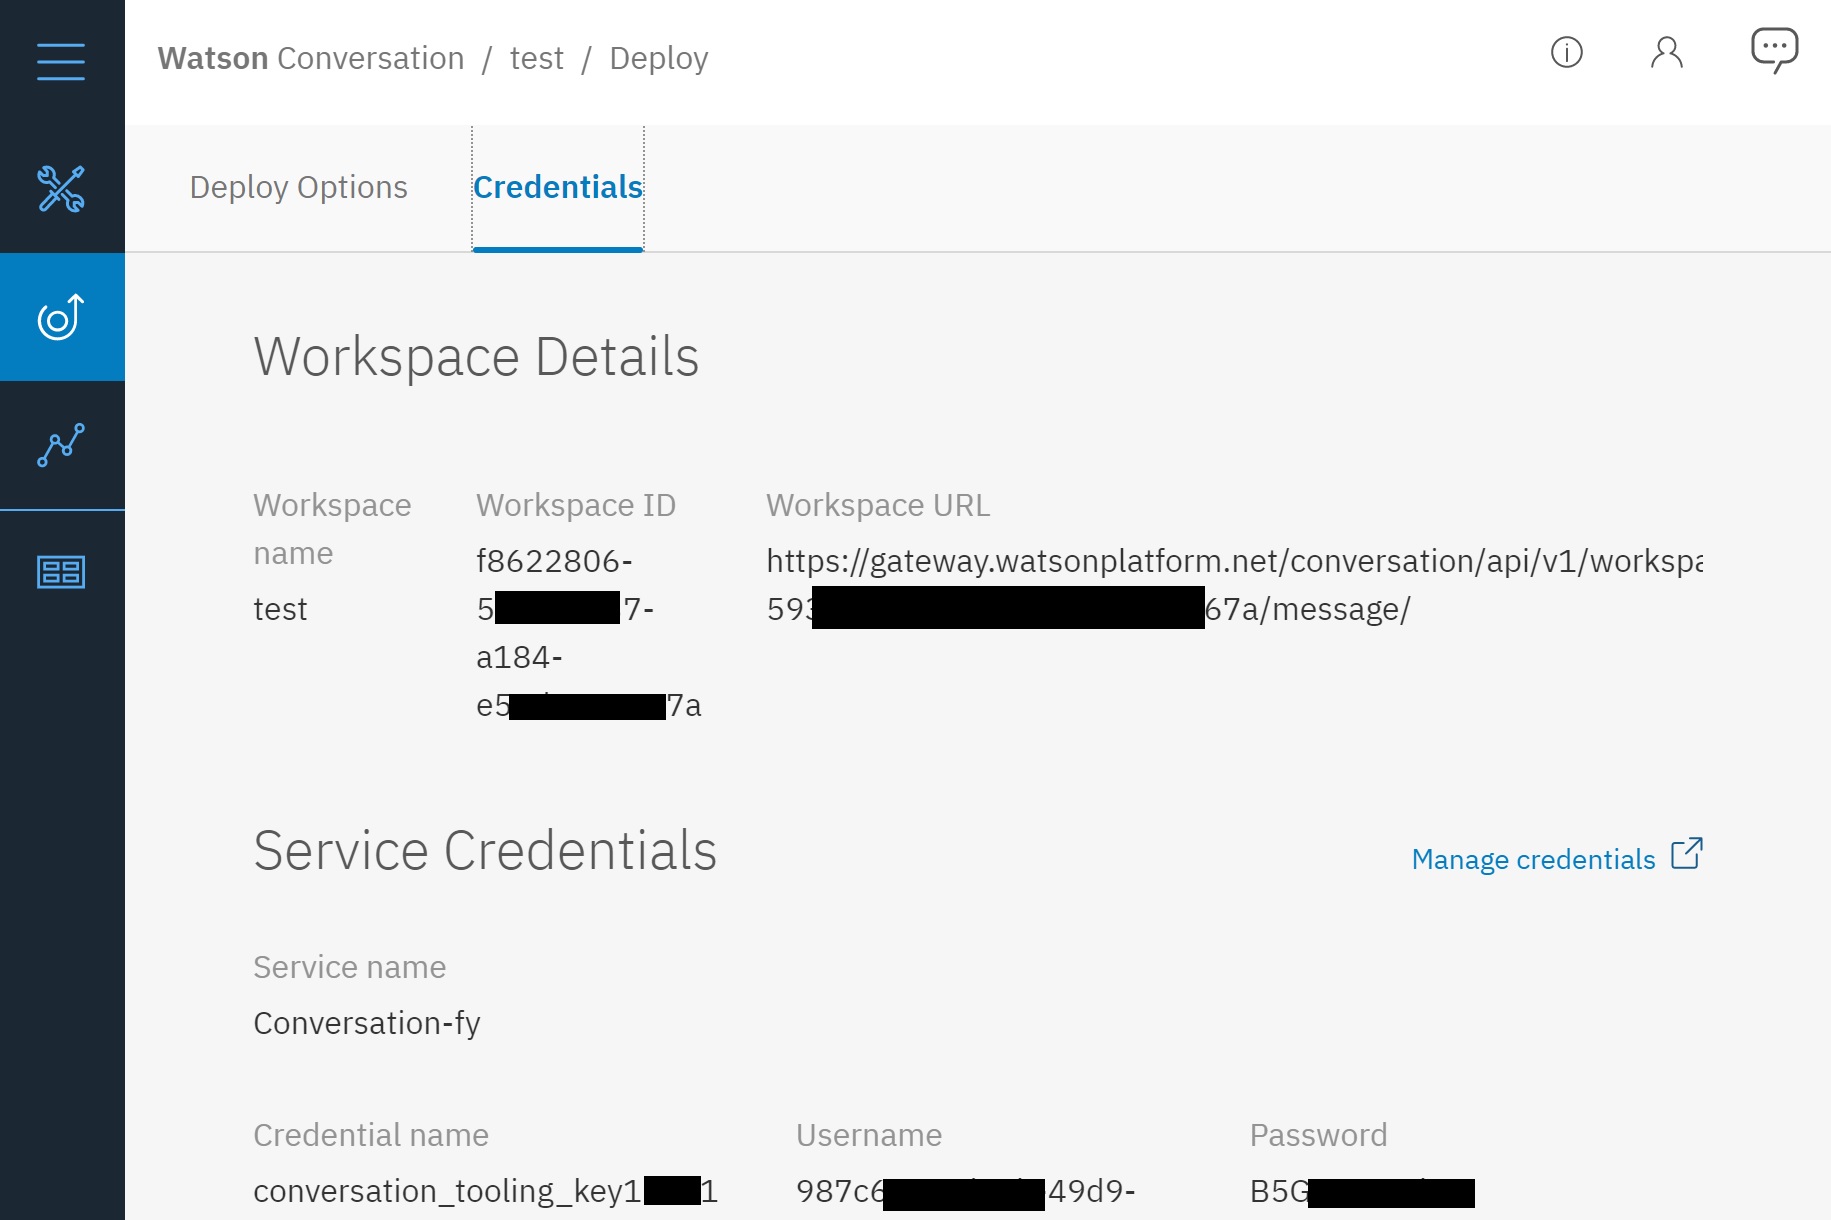Click the Username value starting 987c6

965,1191
